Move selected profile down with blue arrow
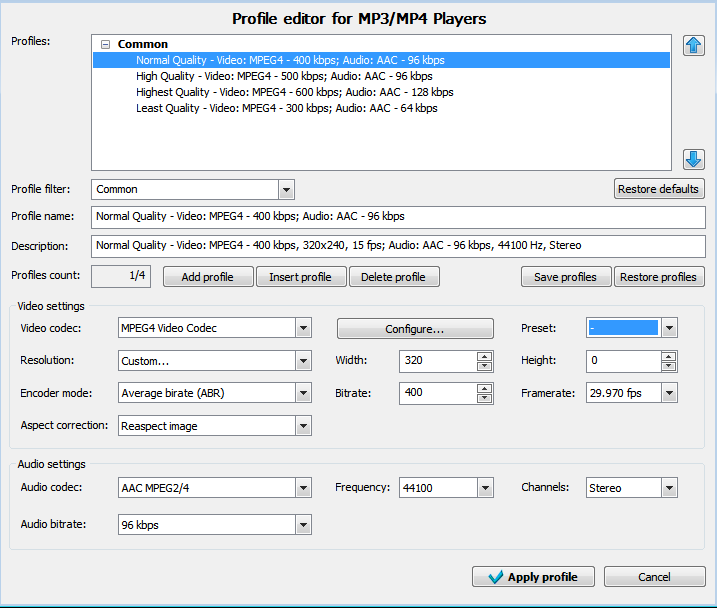This screenshot has height=608, width=717. tap(694, 159)
